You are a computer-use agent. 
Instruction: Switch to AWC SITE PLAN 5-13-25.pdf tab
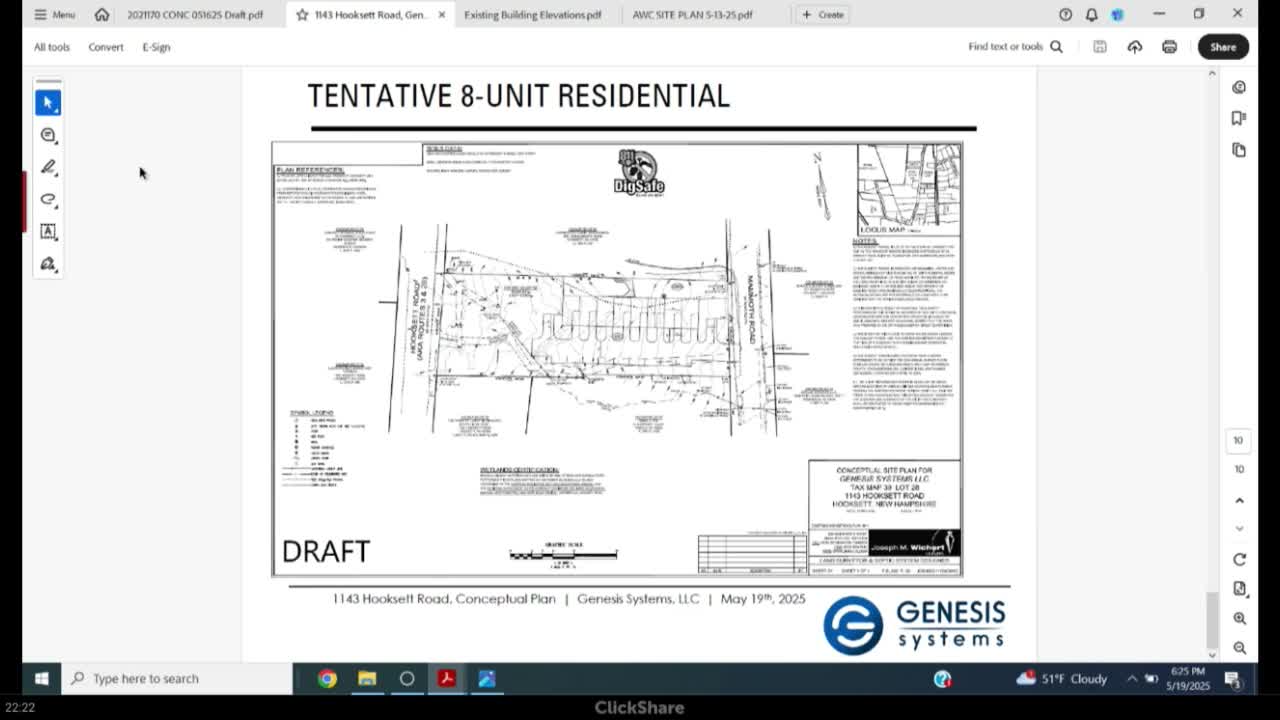click(692, 15)
